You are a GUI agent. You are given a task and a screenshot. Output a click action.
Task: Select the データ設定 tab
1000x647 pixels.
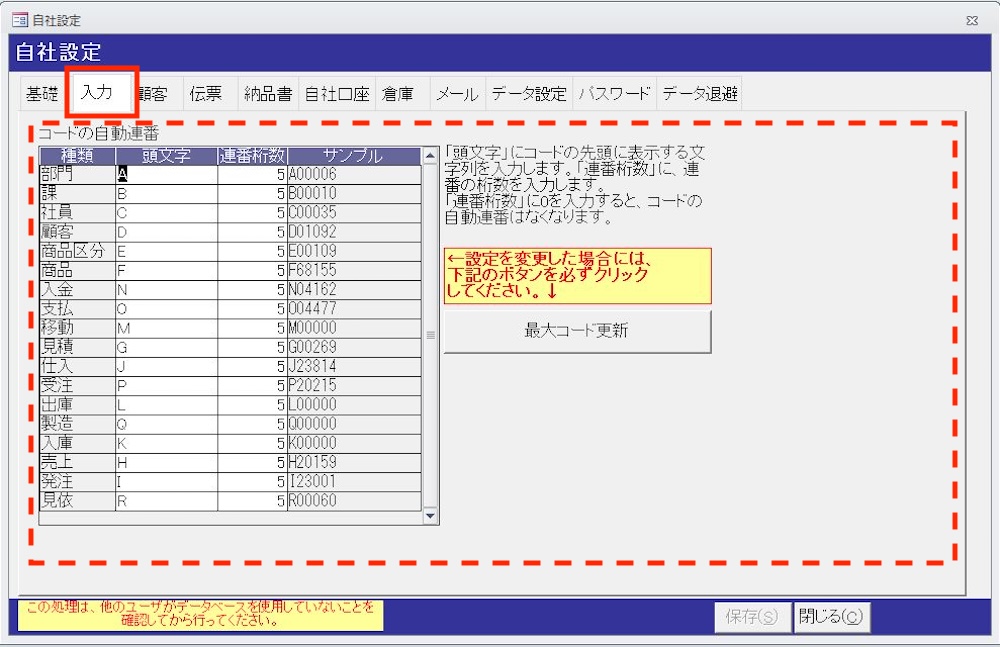click(x=529, y=95)
